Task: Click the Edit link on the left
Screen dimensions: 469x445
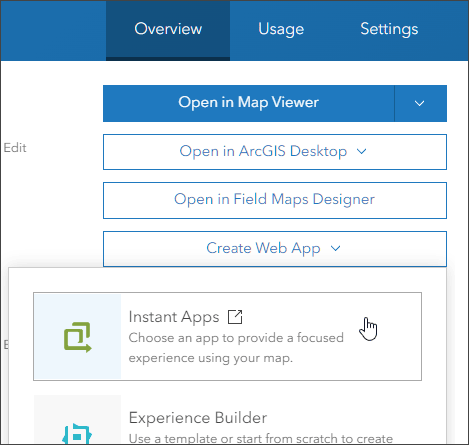Action: [x=15, y=148]
